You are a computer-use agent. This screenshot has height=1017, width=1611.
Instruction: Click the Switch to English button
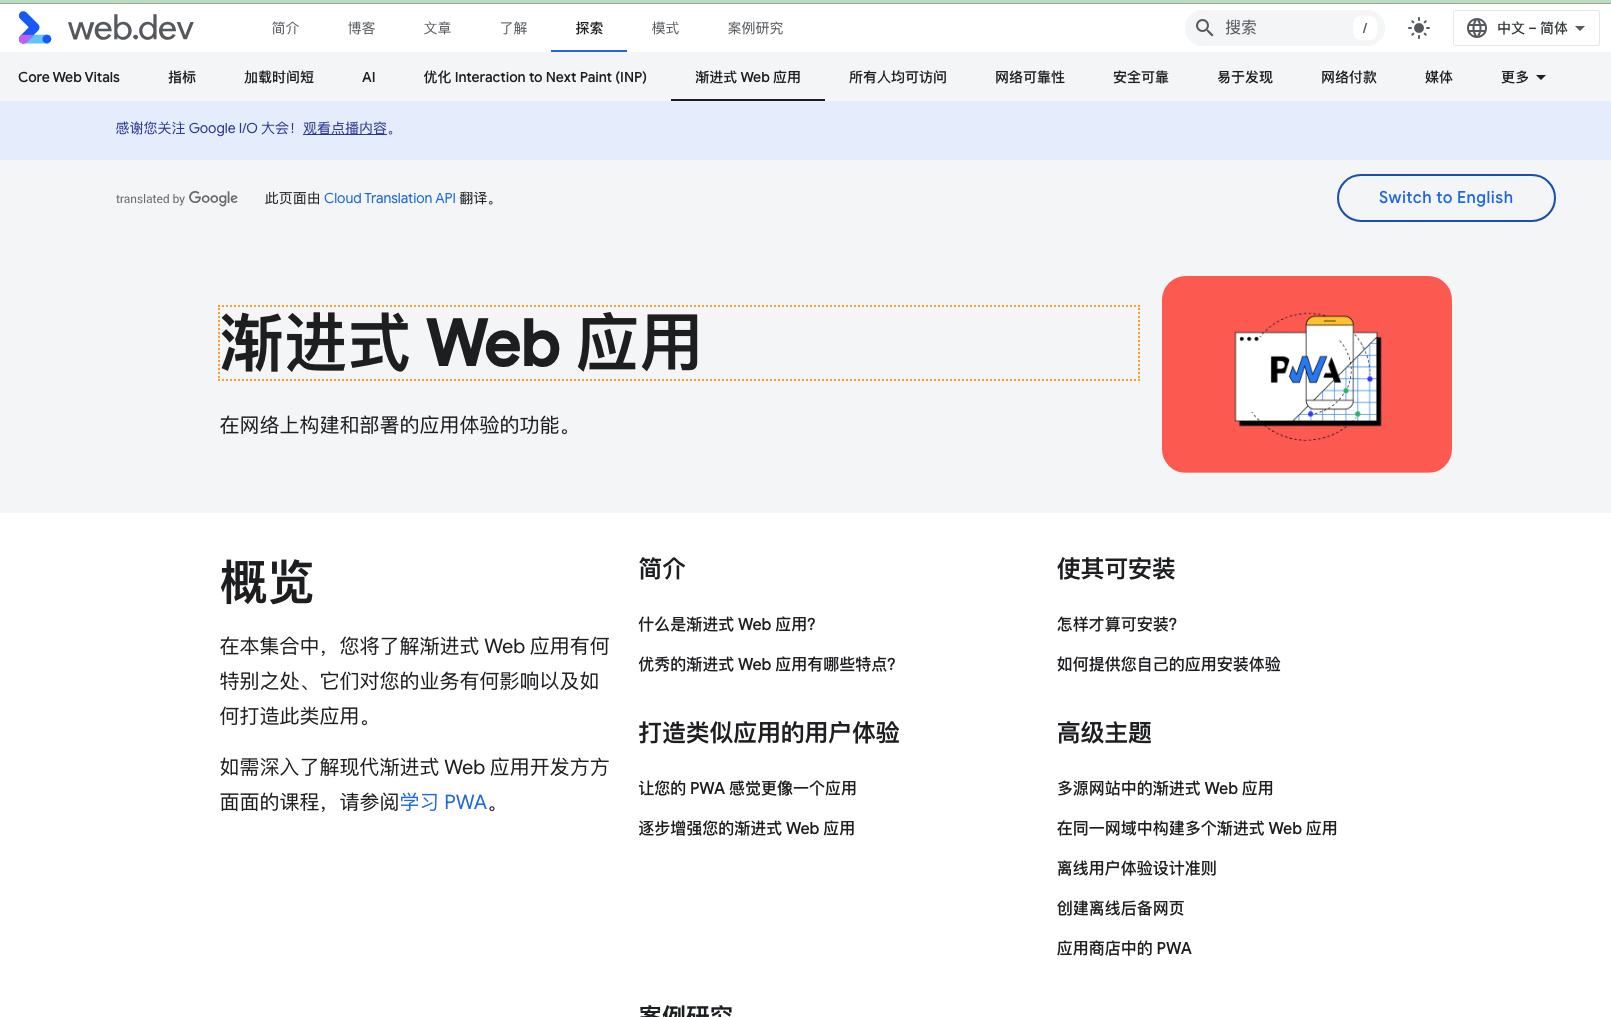pos(1446,198)
